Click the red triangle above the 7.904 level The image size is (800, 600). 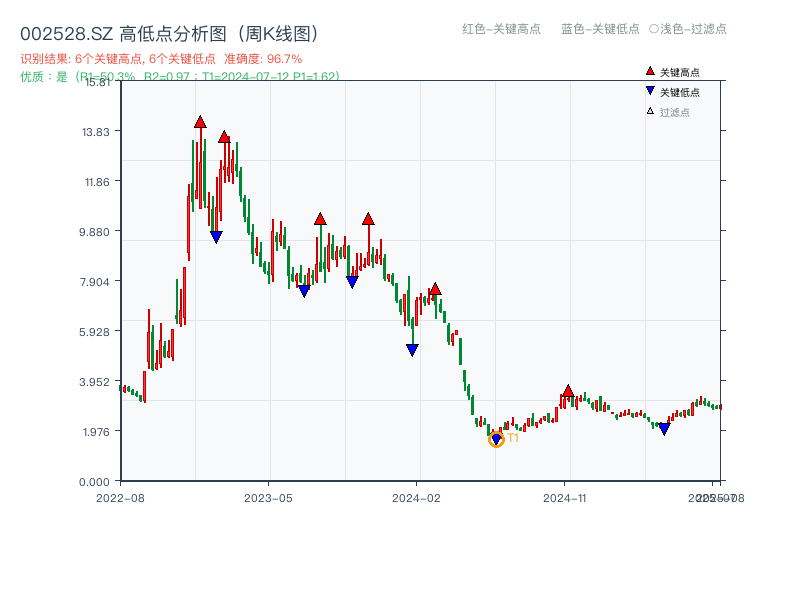tap(434, 289)
